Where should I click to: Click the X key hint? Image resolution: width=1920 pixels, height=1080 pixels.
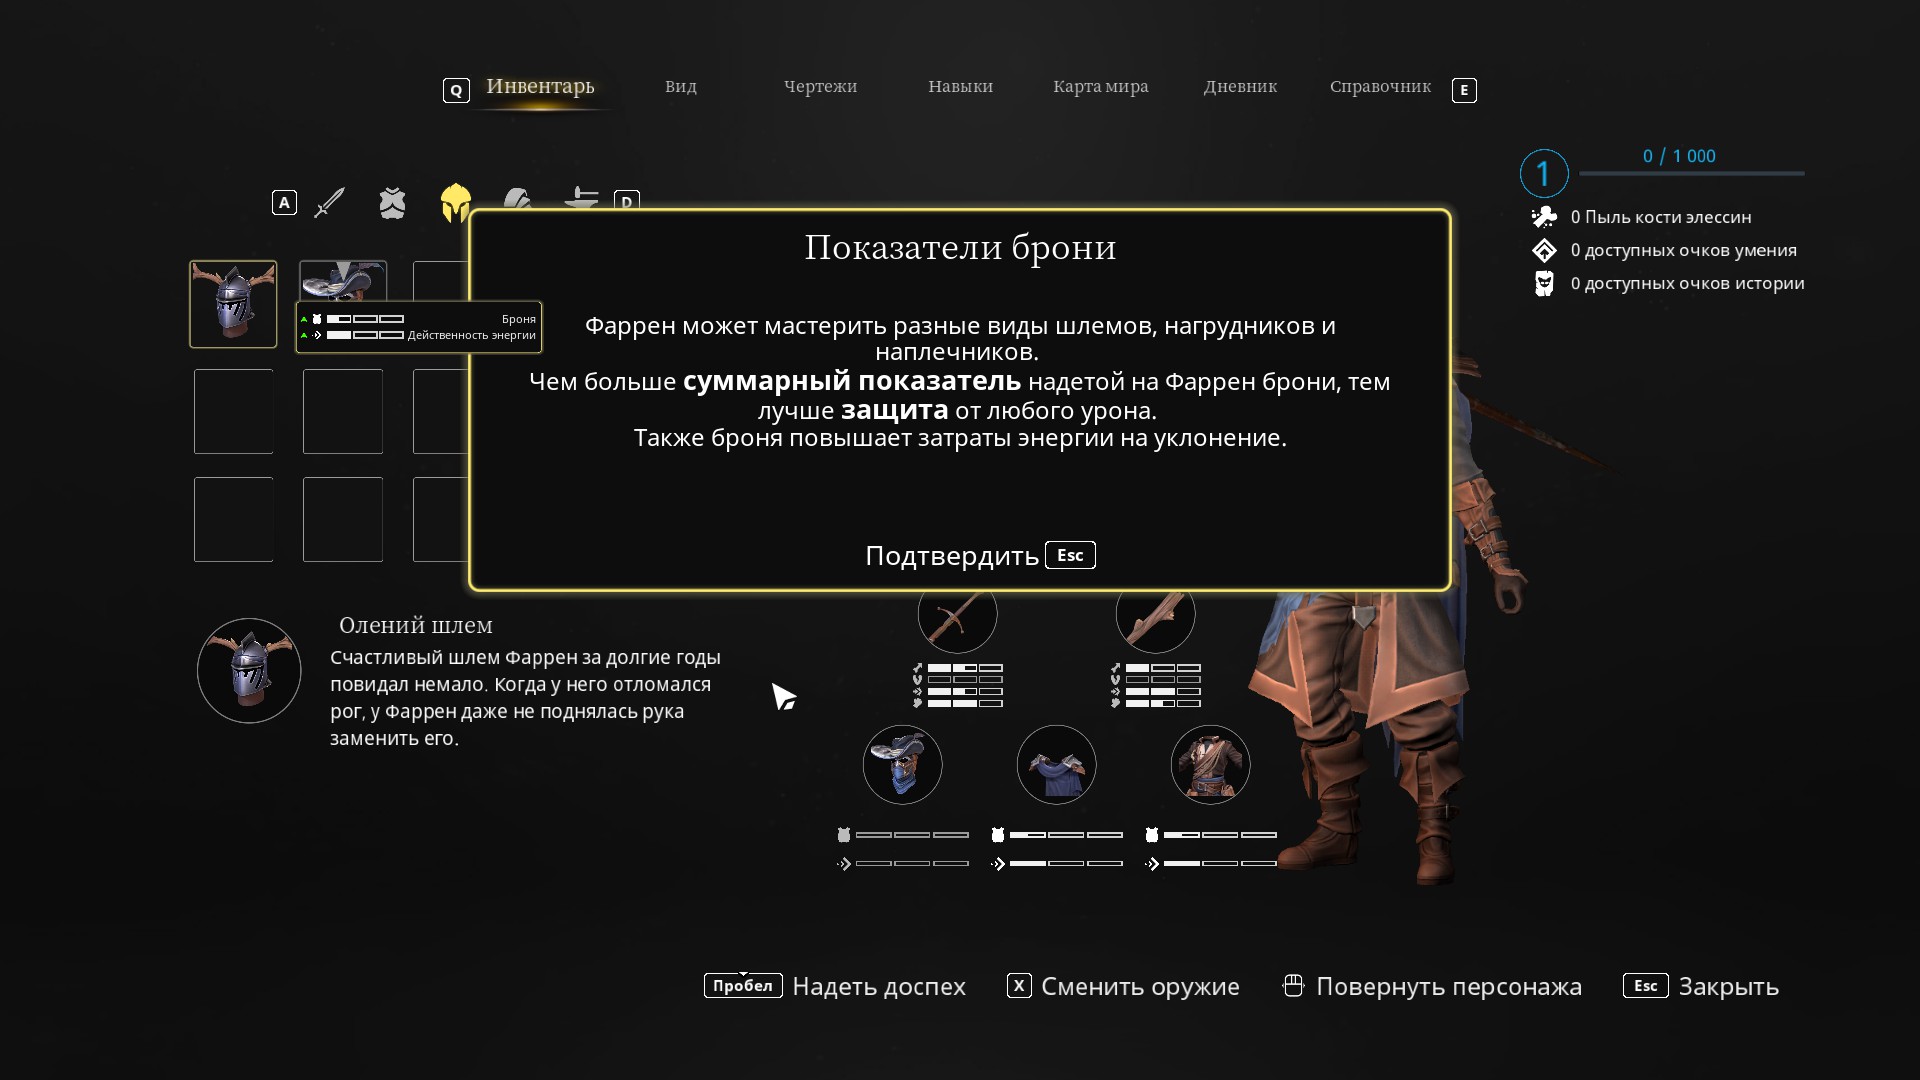tap(1019, 986)
